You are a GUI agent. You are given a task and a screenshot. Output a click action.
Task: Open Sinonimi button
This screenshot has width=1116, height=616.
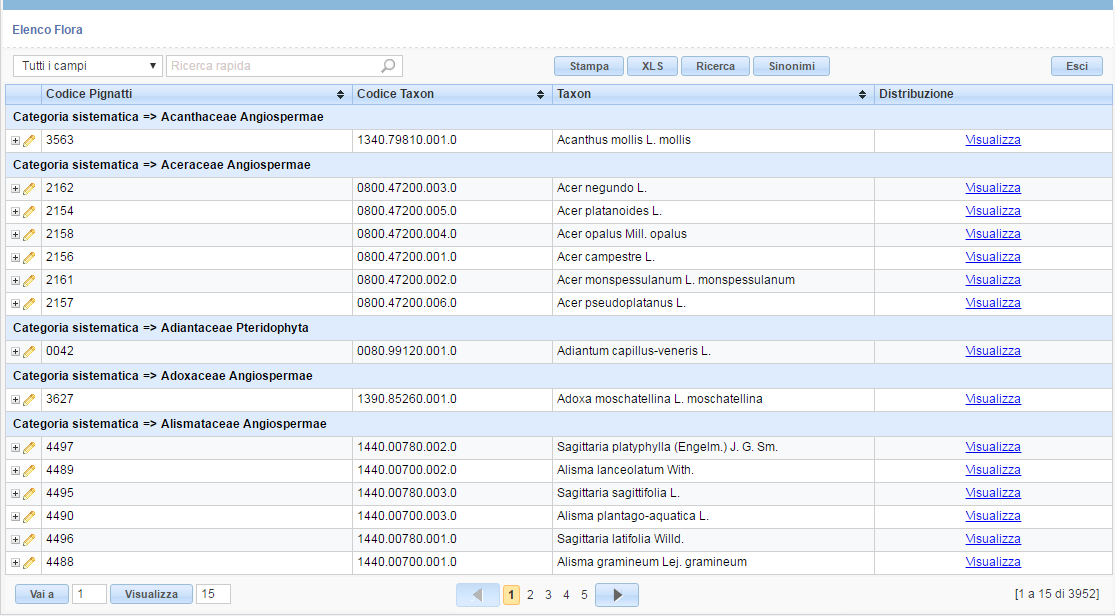point(791,66)
